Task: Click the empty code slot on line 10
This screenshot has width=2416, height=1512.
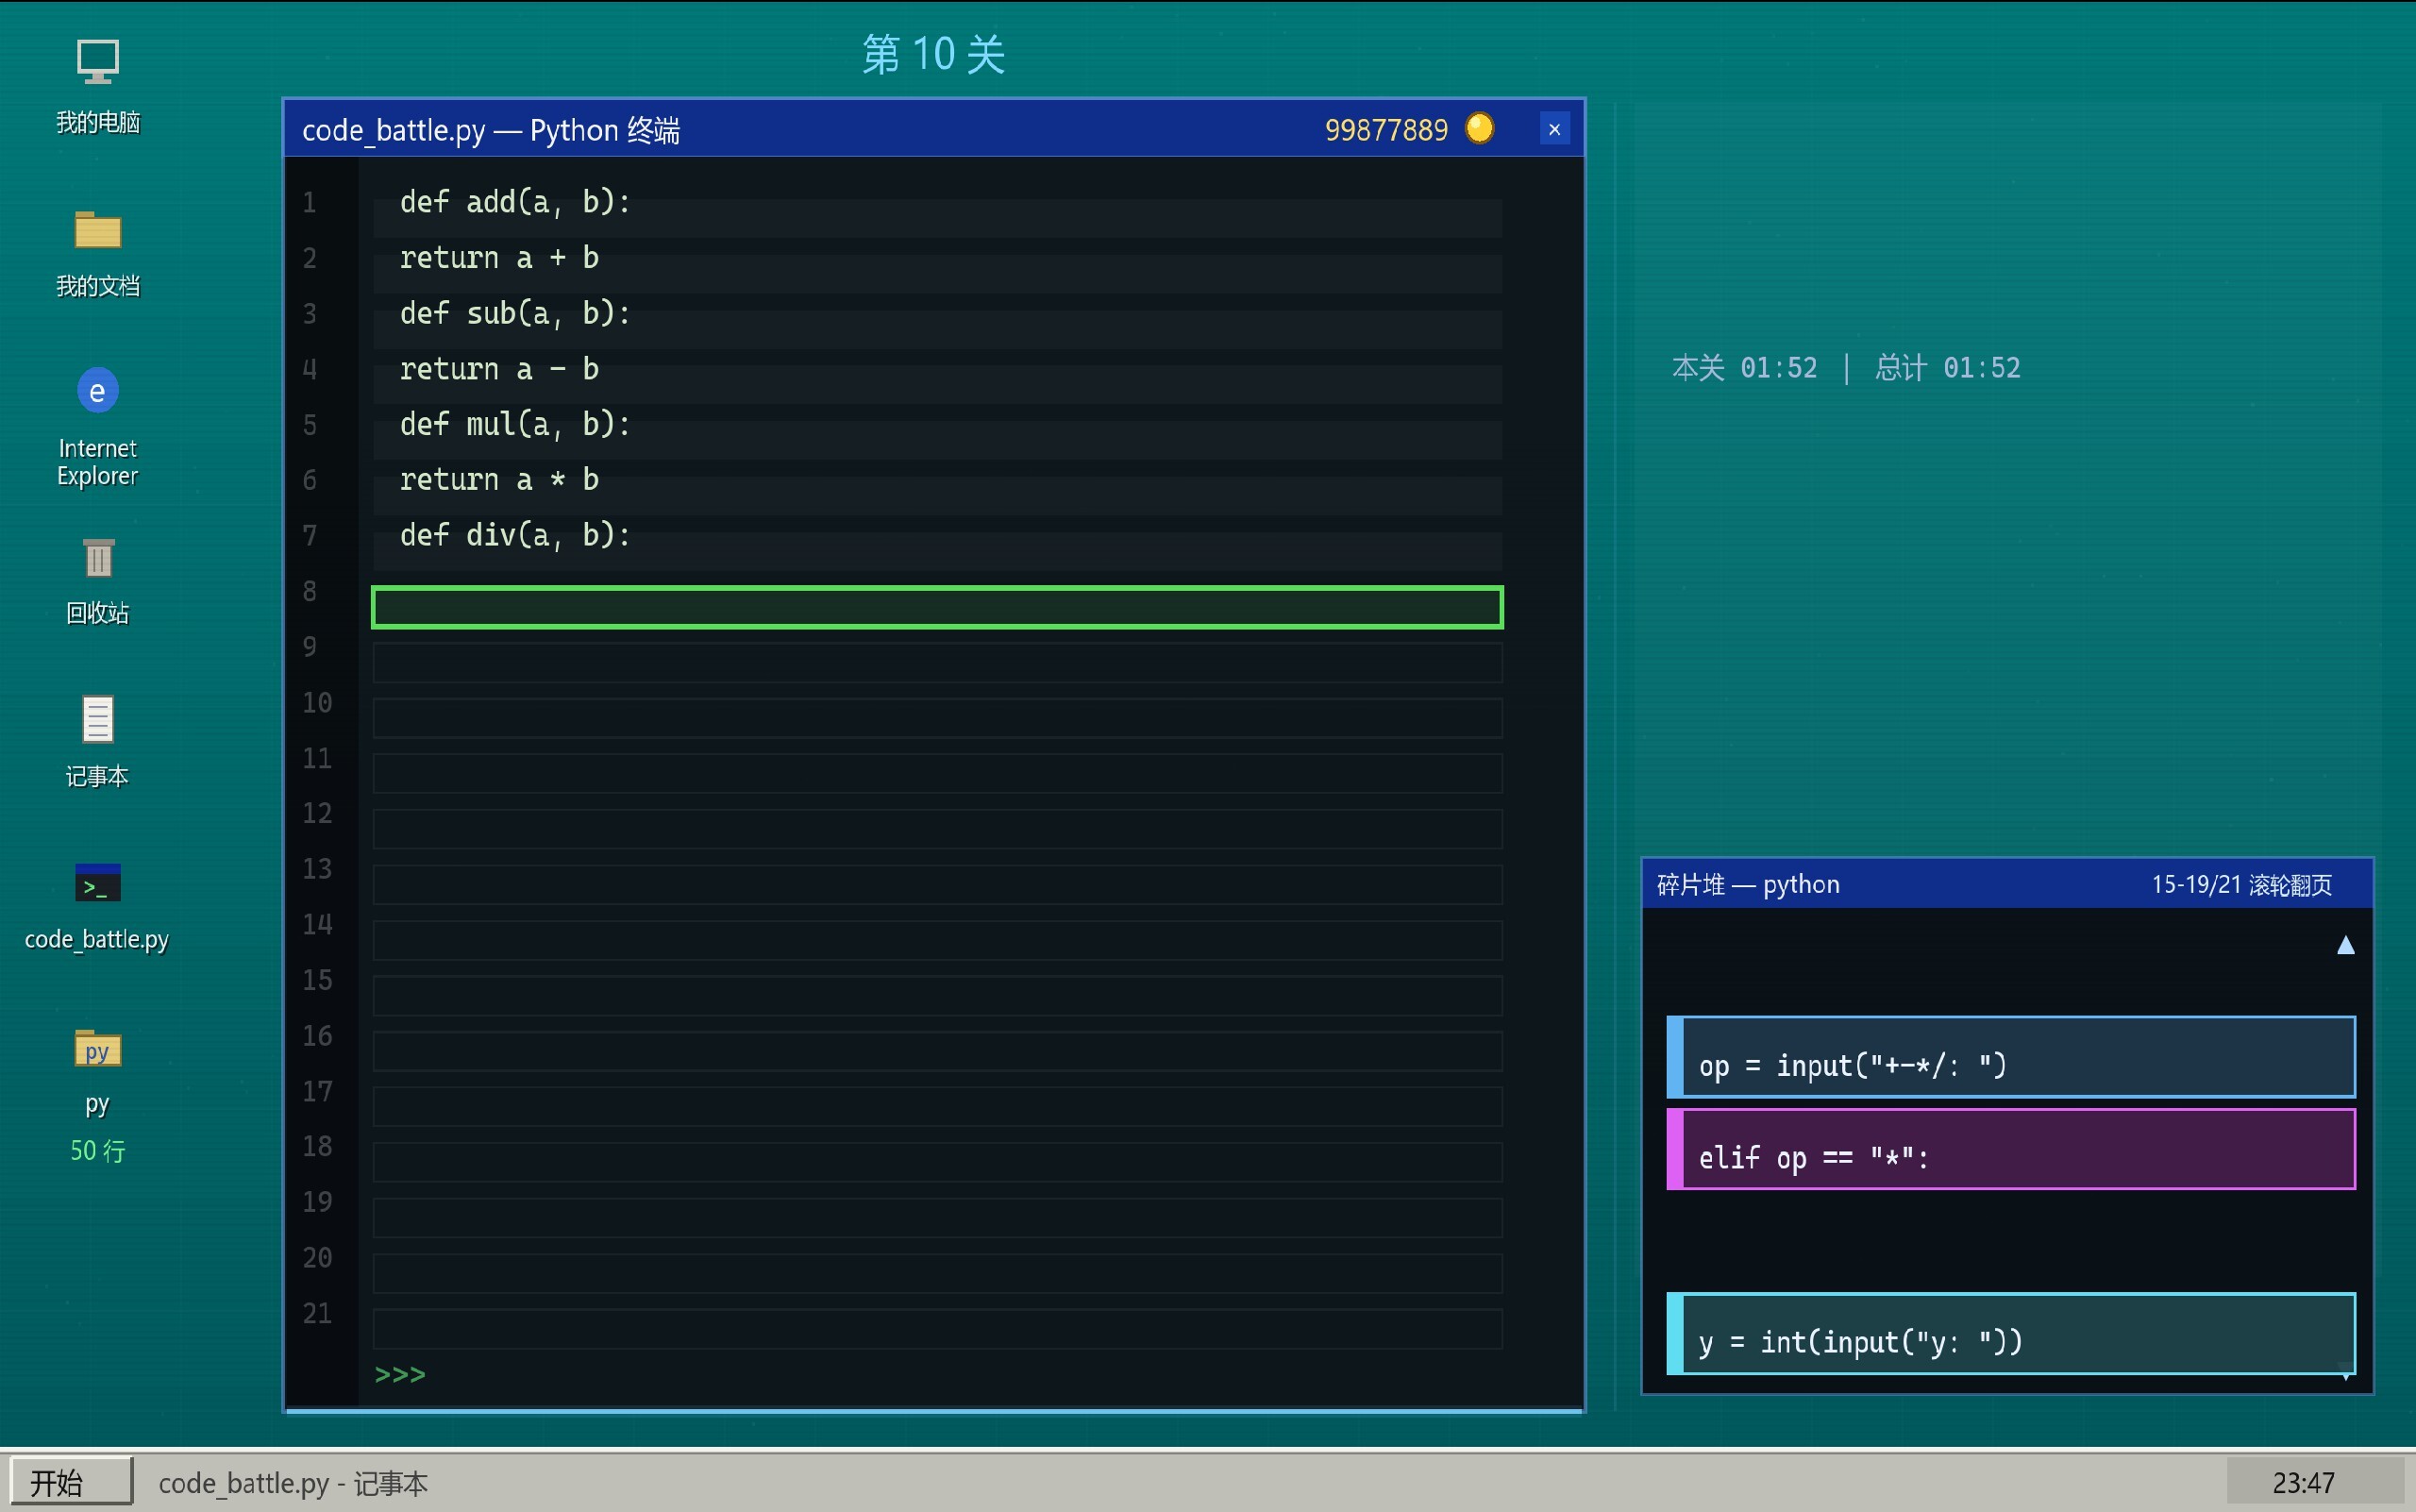Action: (937, 718)
